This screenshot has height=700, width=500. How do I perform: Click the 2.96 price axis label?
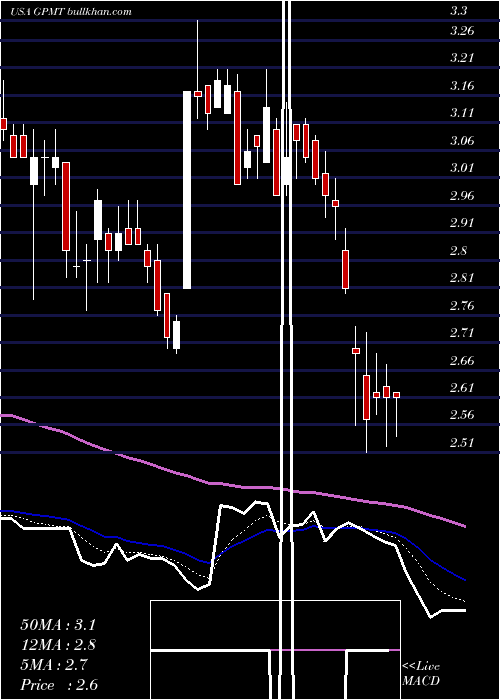tap(462, 196)
